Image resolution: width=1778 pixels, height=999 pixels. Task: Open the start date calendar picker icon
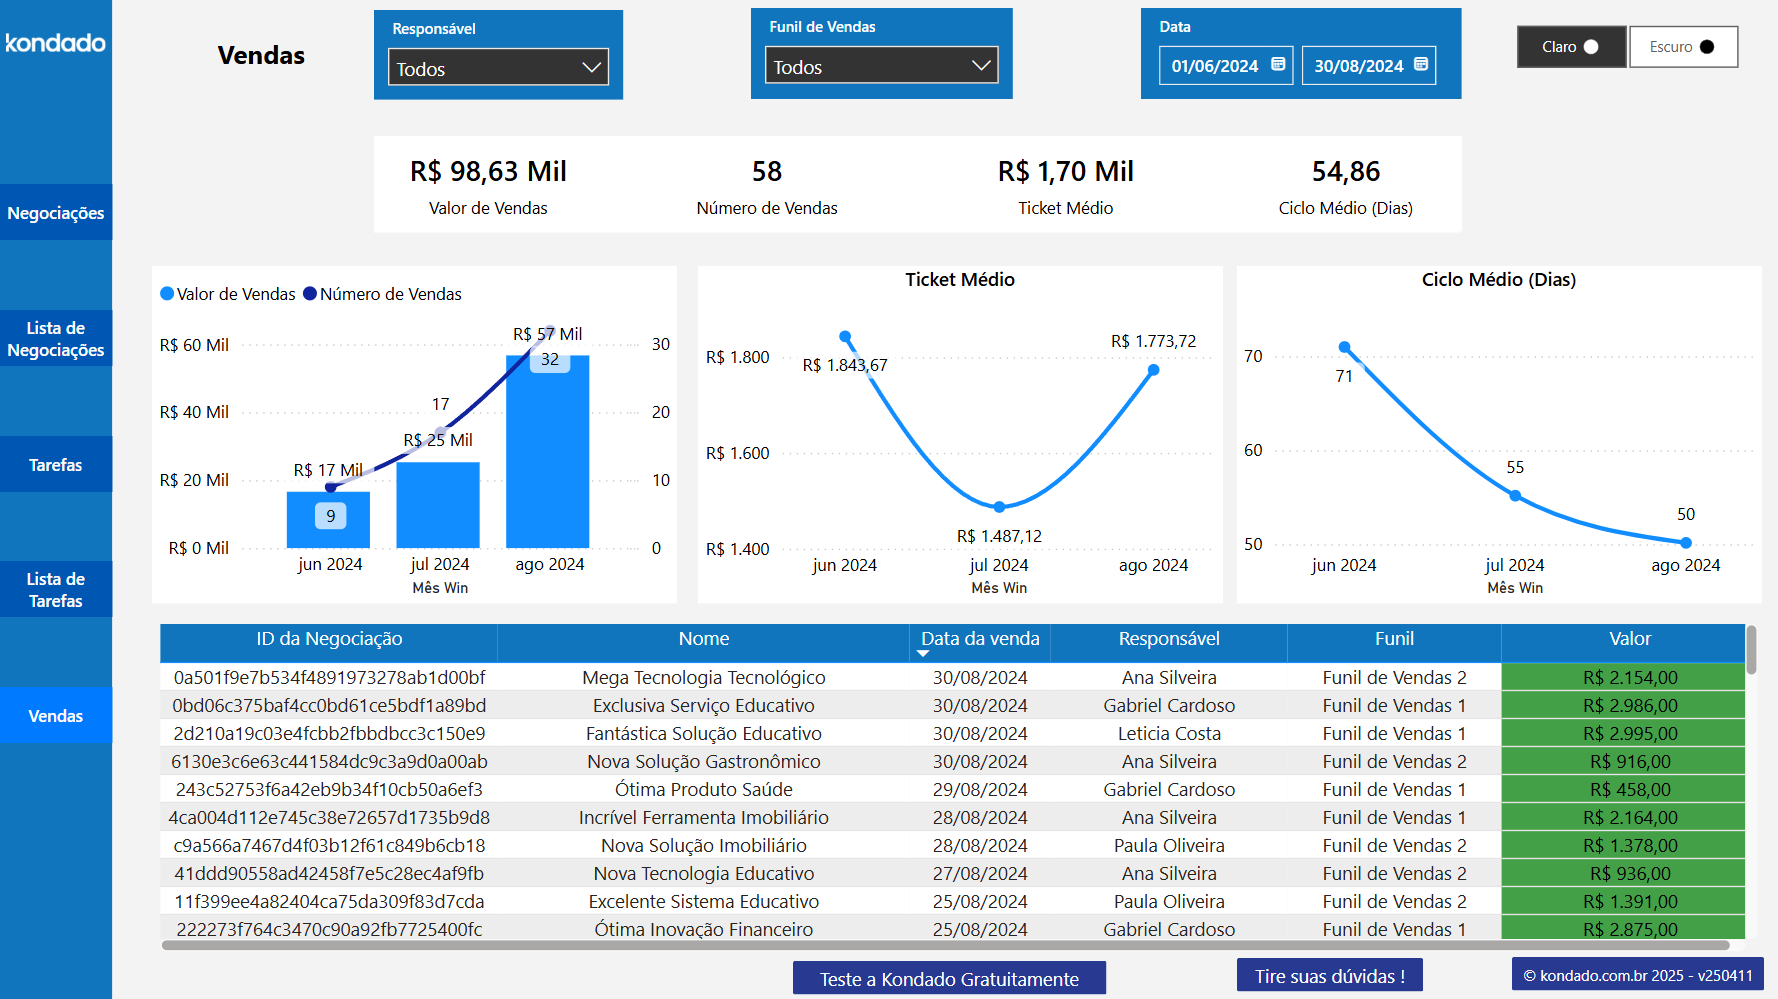click(1279, 64)
